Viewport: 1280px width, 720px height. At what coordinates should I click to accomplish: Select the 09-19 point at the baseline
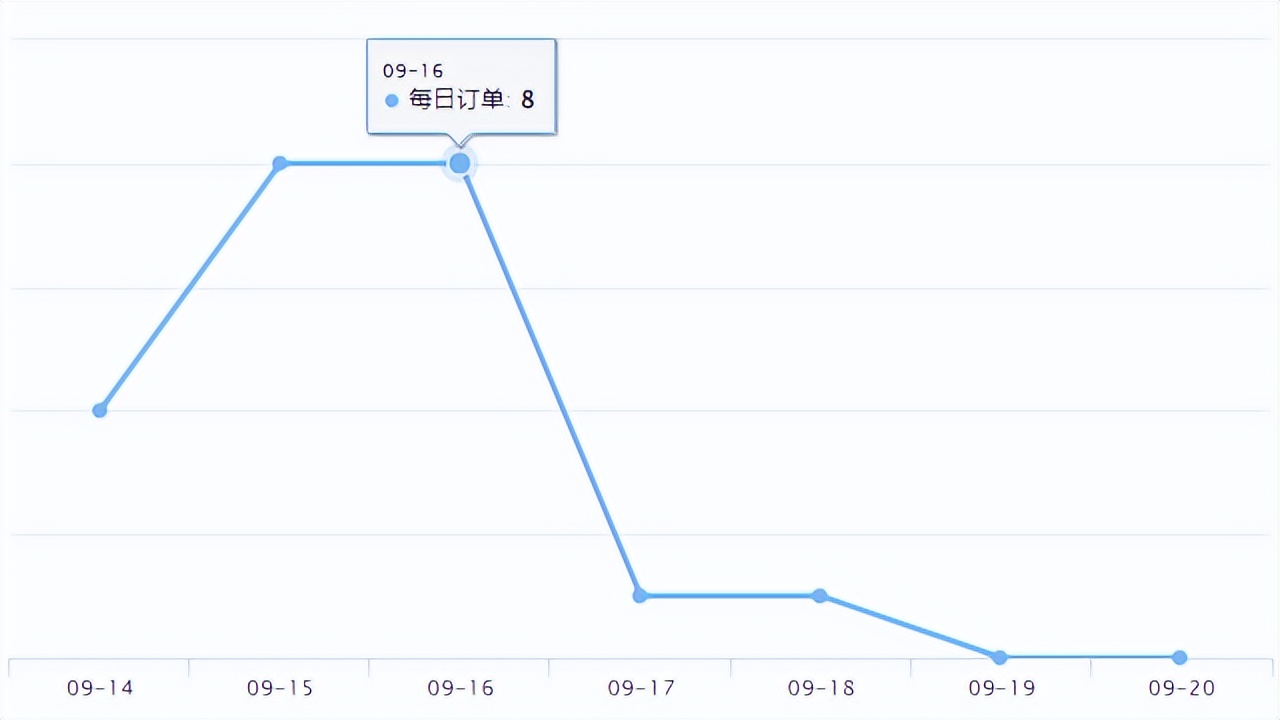1000,657
